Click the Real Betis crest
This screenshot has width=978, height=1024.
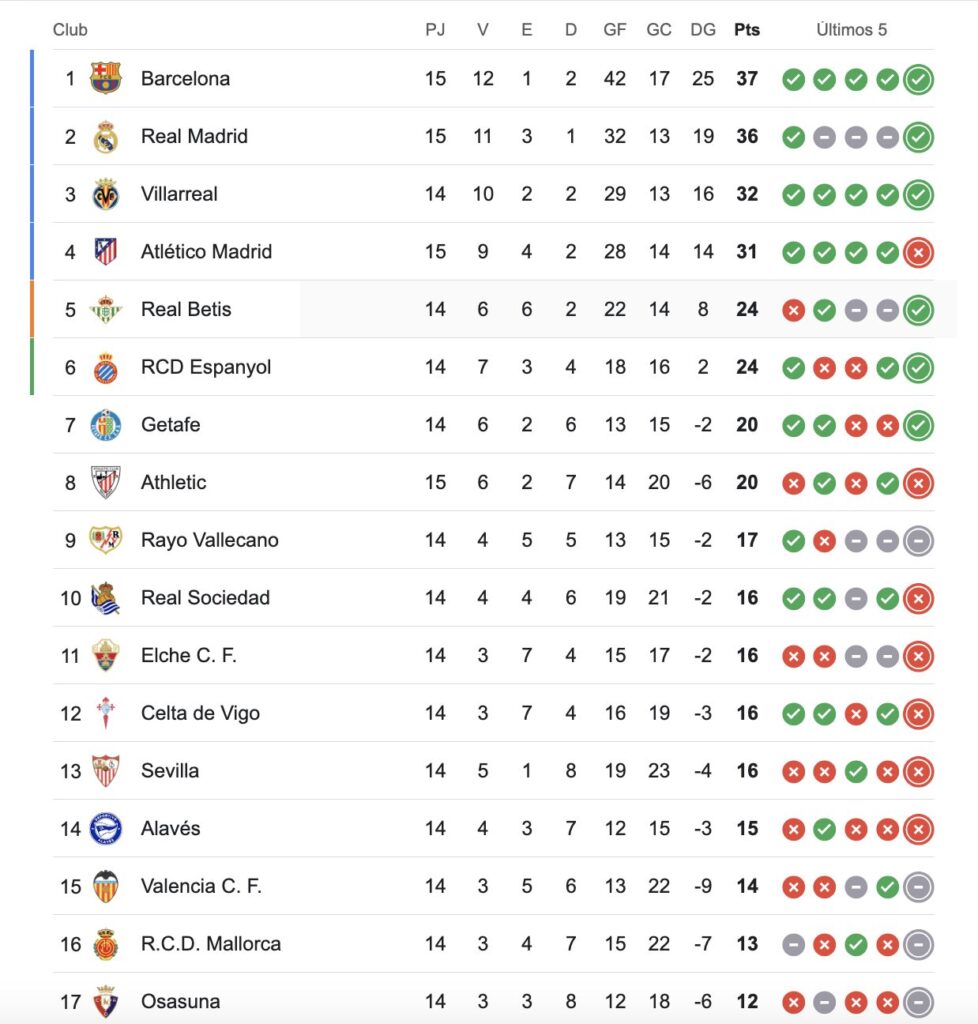[105, 309]
